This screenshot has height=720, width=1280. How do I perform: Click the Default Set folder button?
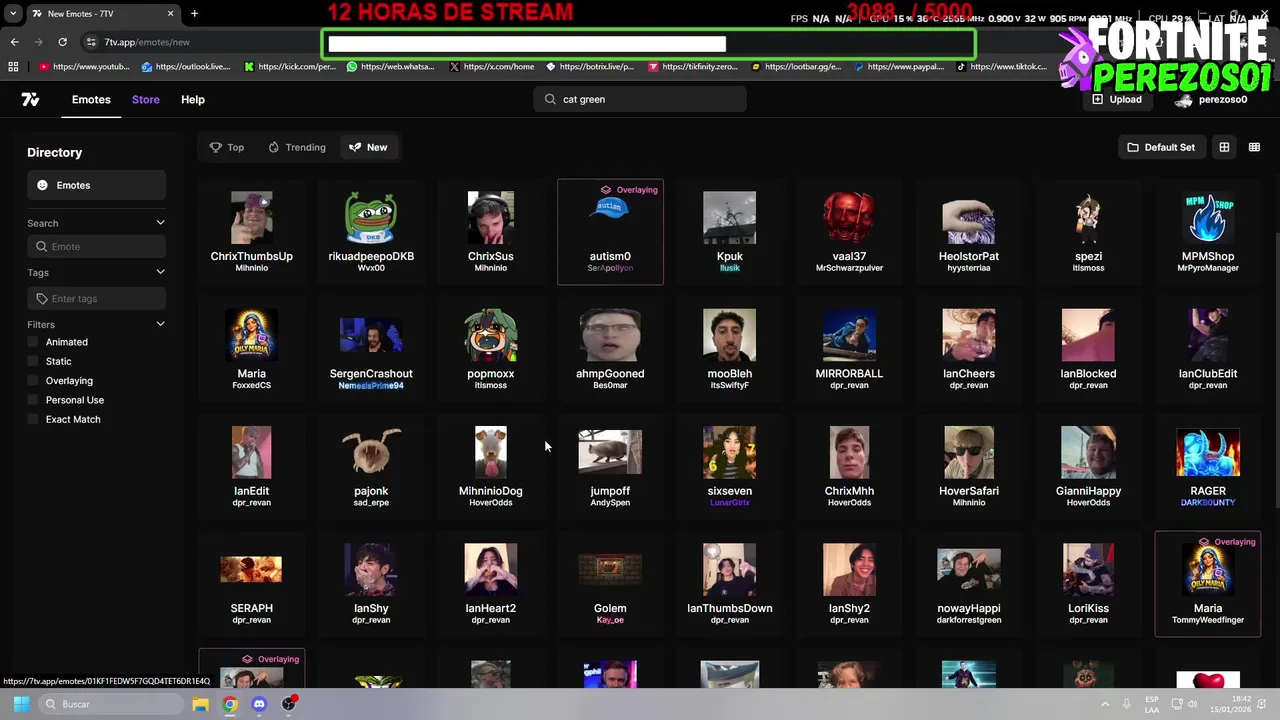coord(1161,147)
